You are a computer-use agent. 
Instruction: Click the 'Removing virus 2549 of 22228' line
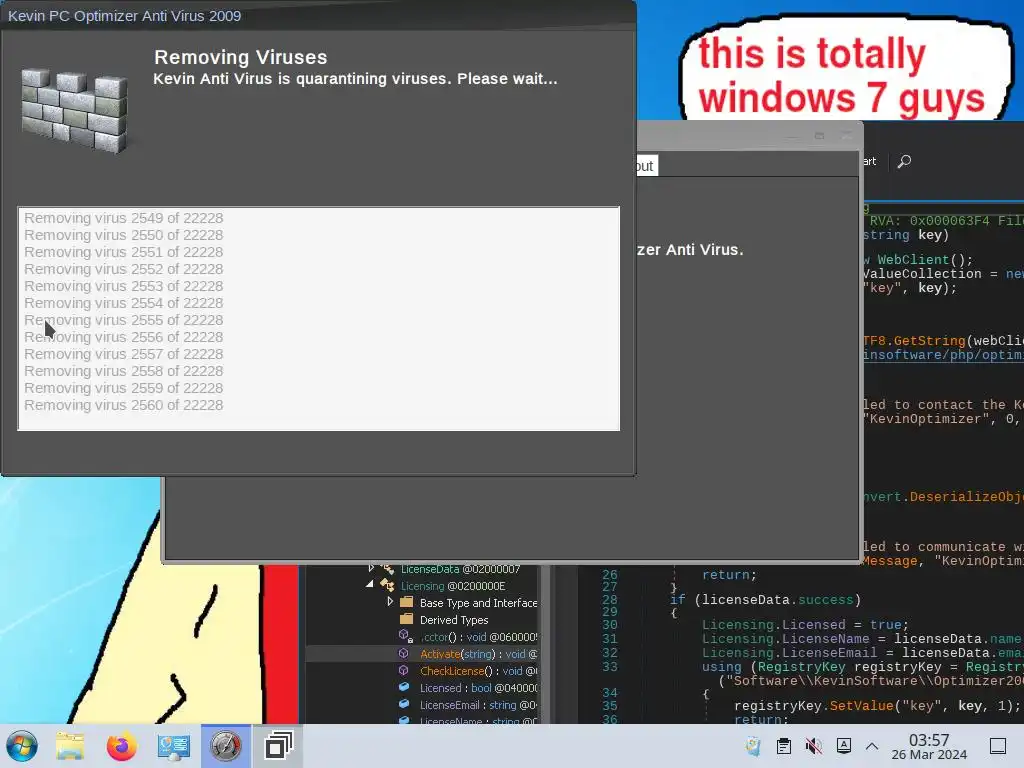123,218
